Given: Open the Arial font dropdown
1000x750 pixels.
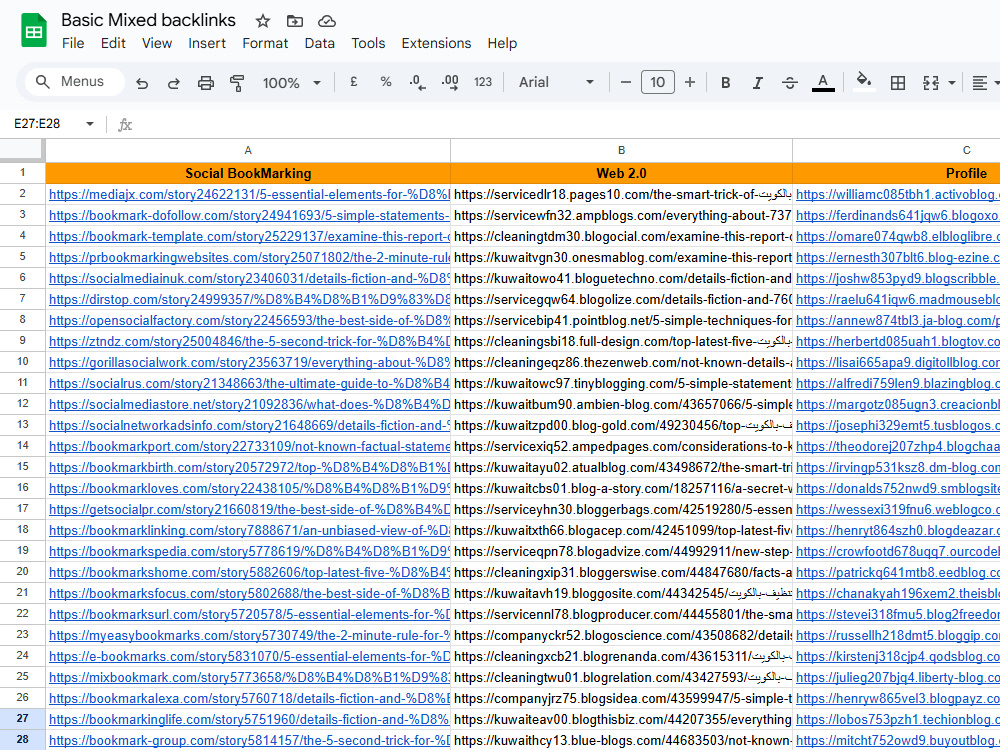Looking at the screenshot, I should coord(556,82).
